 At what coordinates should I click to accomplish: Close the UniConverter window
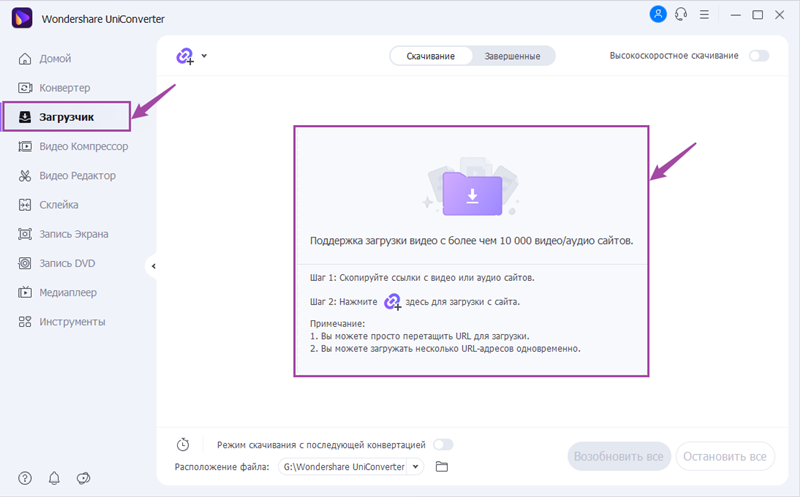pyautogui.click(x=780, y=15)
